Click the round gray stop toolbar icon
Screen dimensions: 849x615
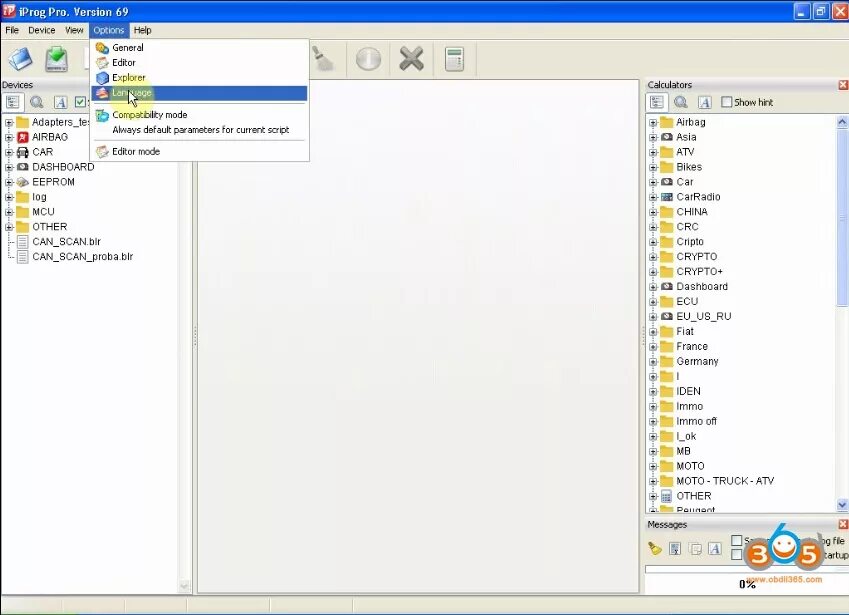(x=368, y=59)
